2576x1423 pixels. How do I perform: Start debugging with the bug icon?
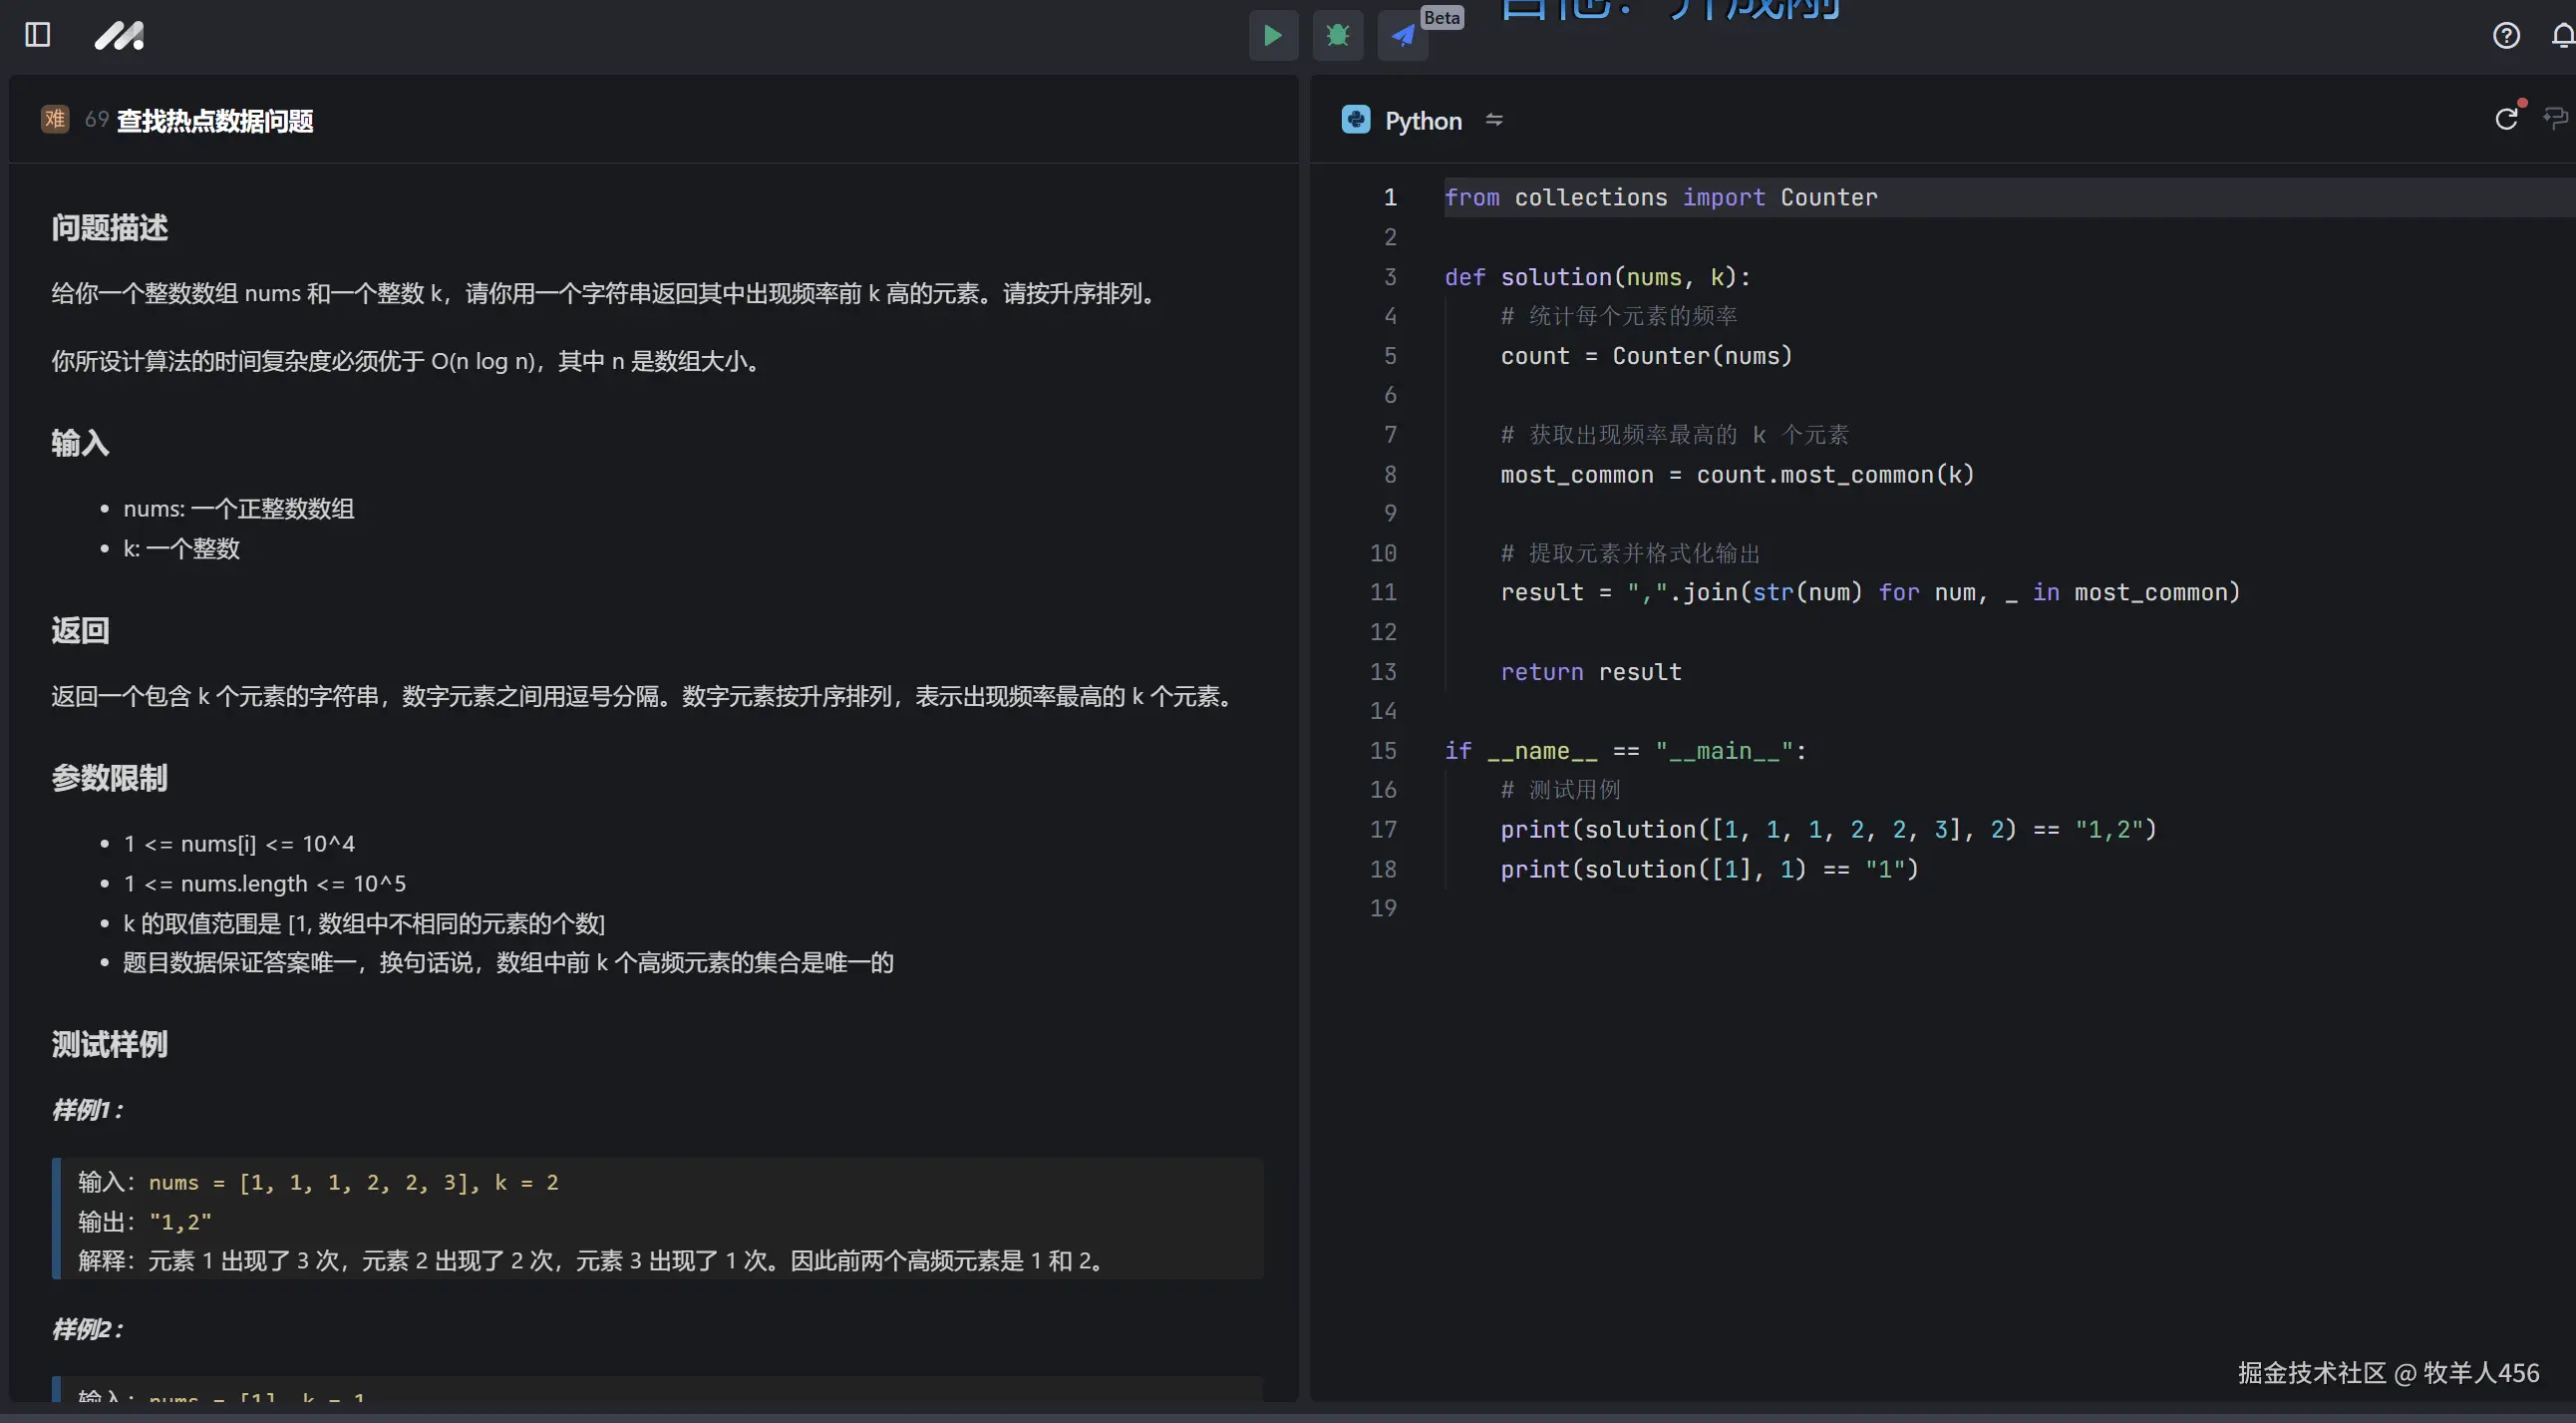coord(1338,36)
